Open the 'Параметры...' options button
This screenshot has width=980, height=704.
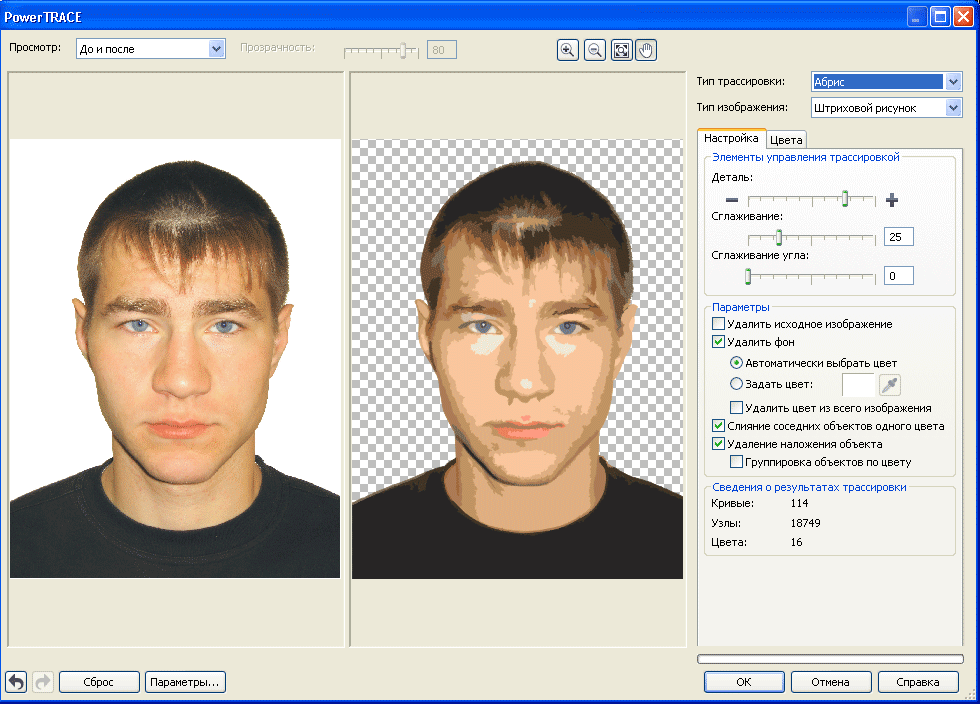pyautogui.click(x=185, y=682)
